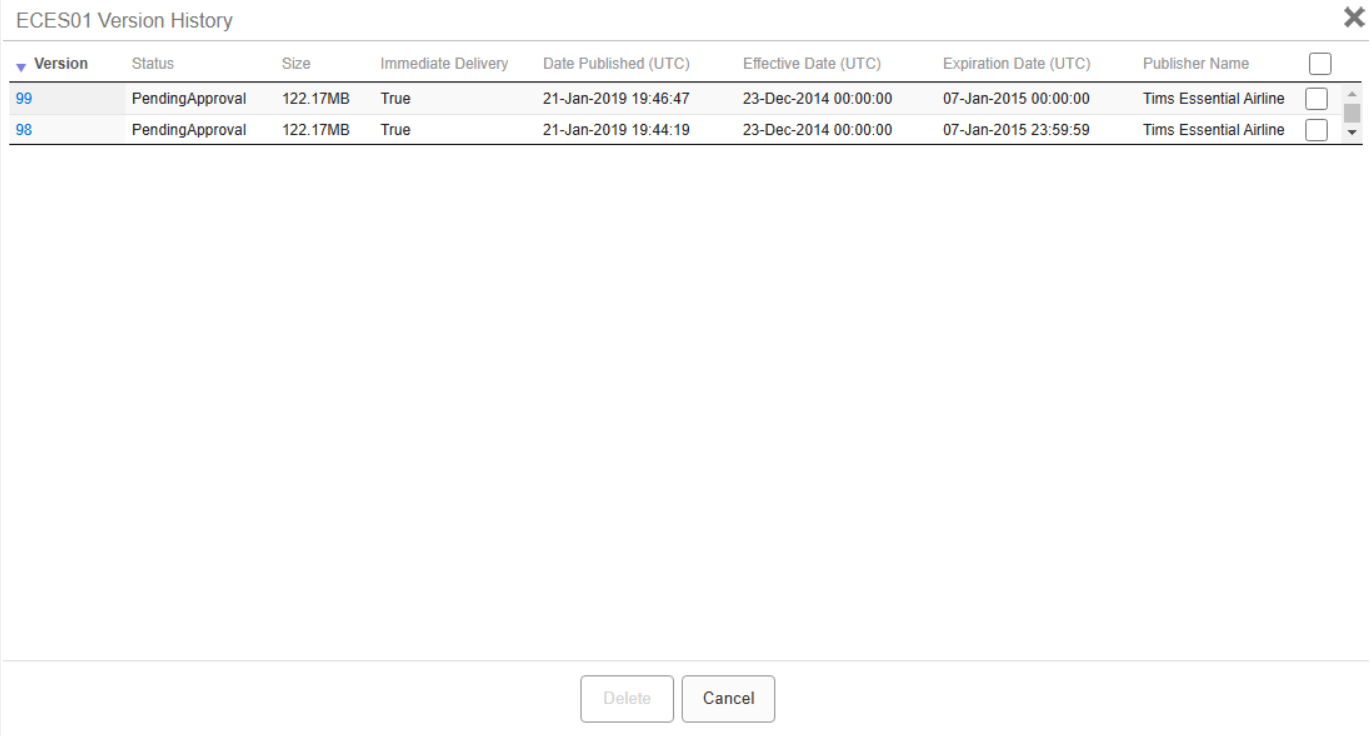Sort by Expiration Date (UTC) header
This screenshot has height=736, width=1372.
point(1016,63)
